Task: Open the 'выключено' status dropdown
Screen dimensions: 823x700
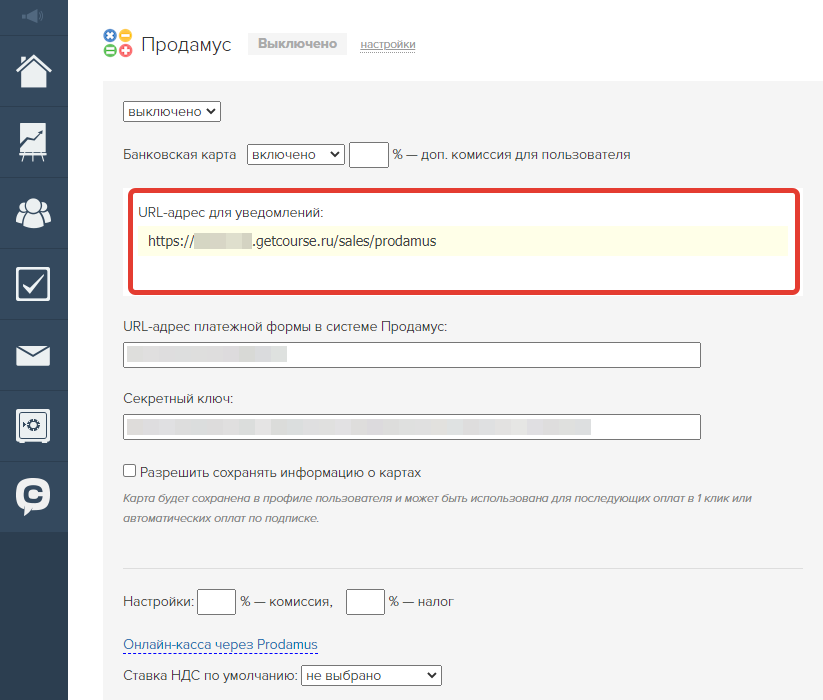Action: click(172, 111)
